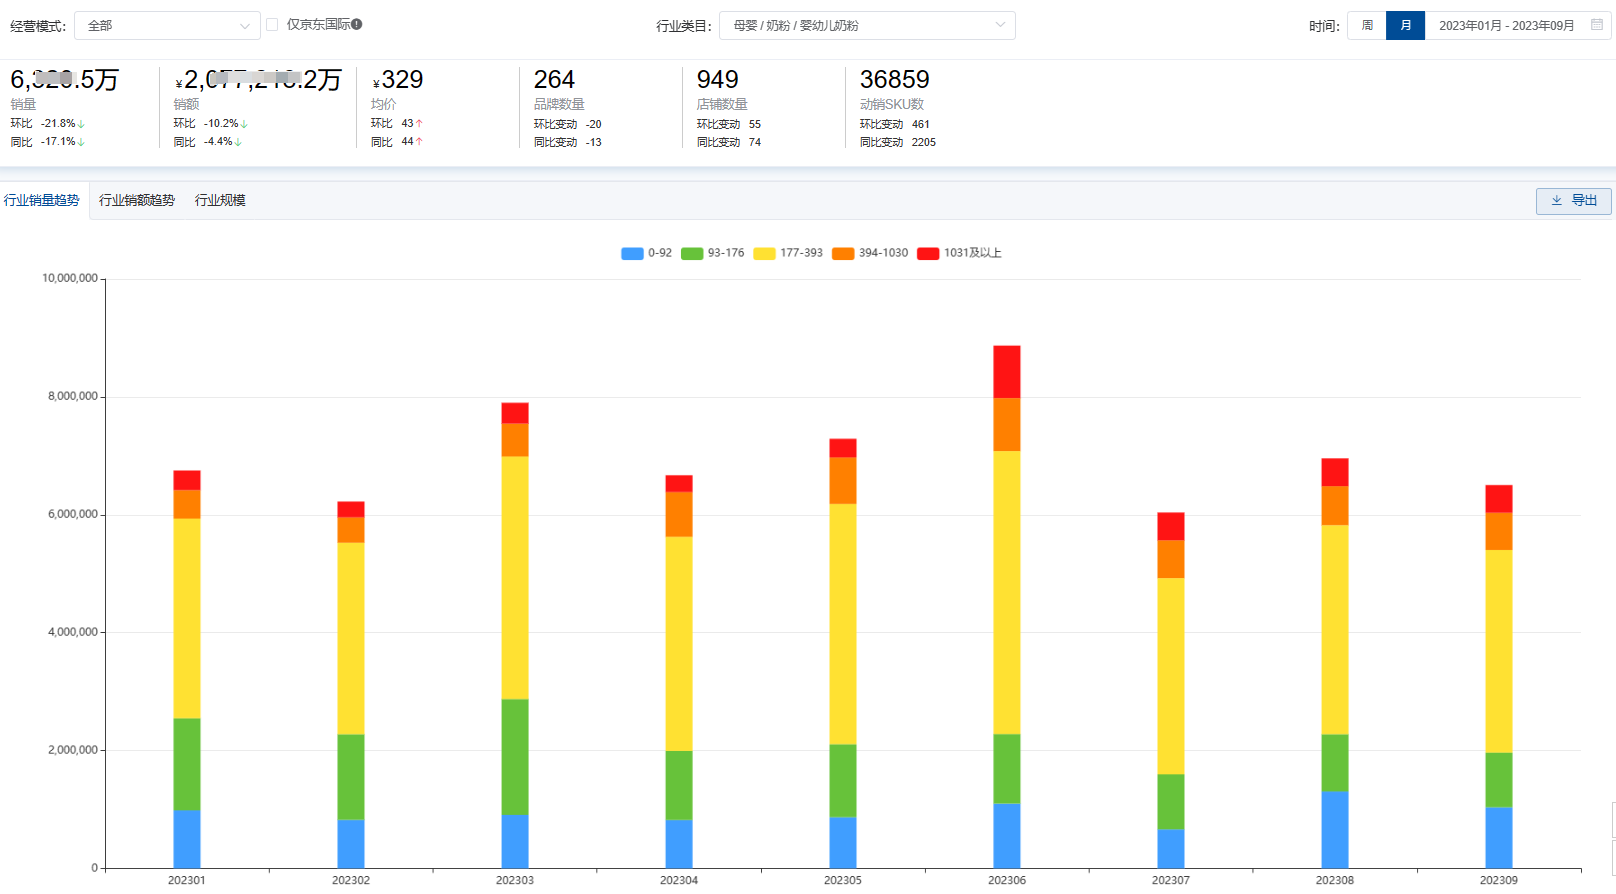This screenshot has height=894, width=1616.
Task: Click the red segment of the 202306 bar
Action: pyautogui.click(x=1007, y=372)
